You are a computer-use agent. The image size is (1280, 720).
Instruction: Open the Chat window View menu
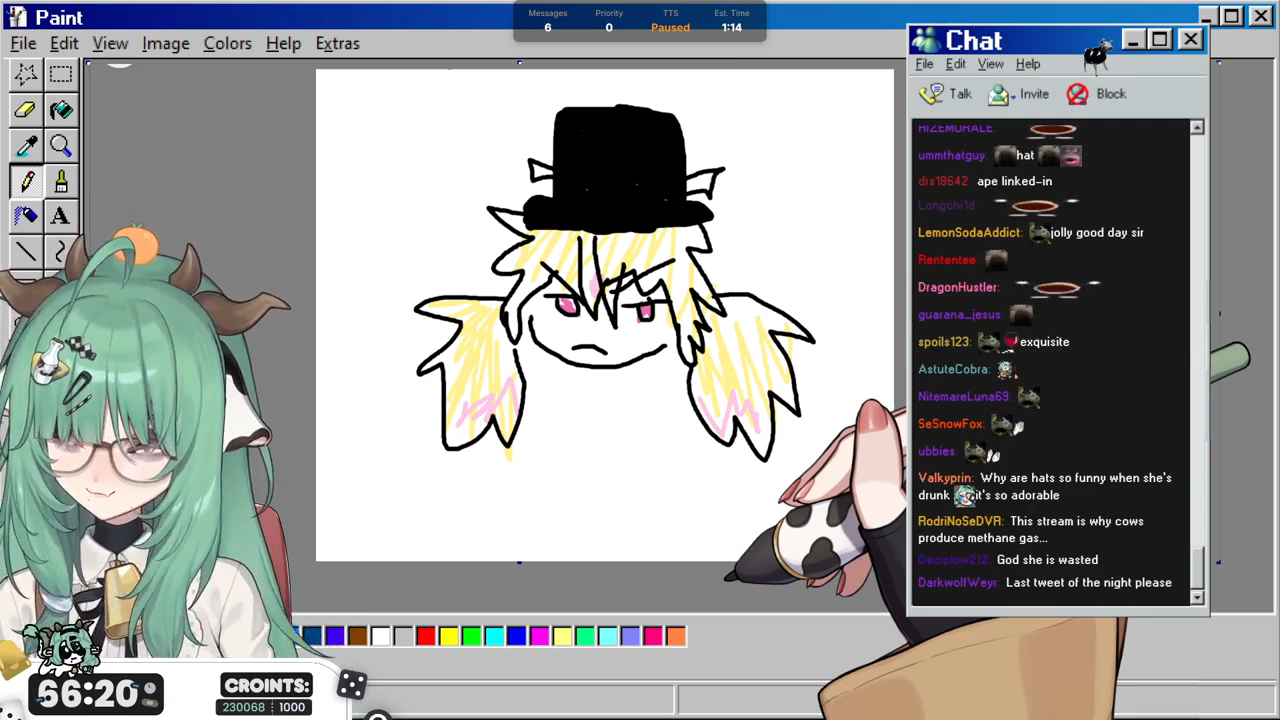tap(990, 64)
